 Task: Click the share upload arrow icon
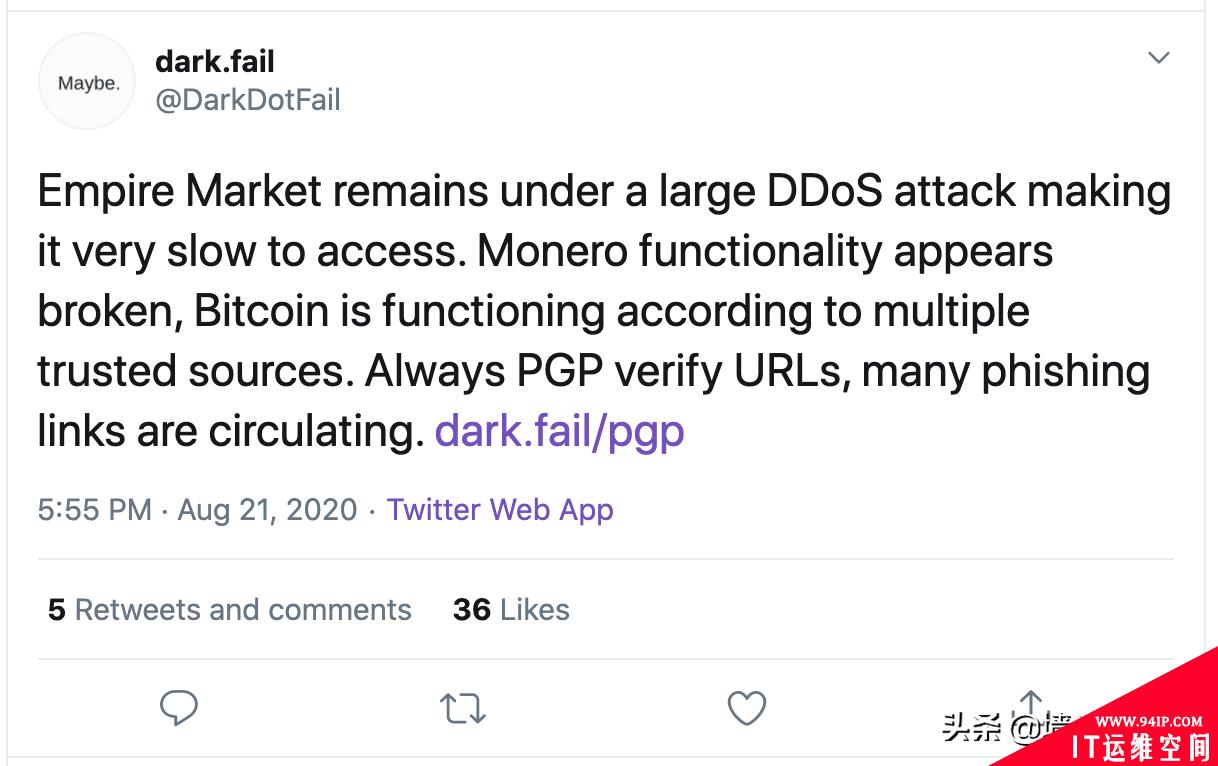coord(1031,705)
